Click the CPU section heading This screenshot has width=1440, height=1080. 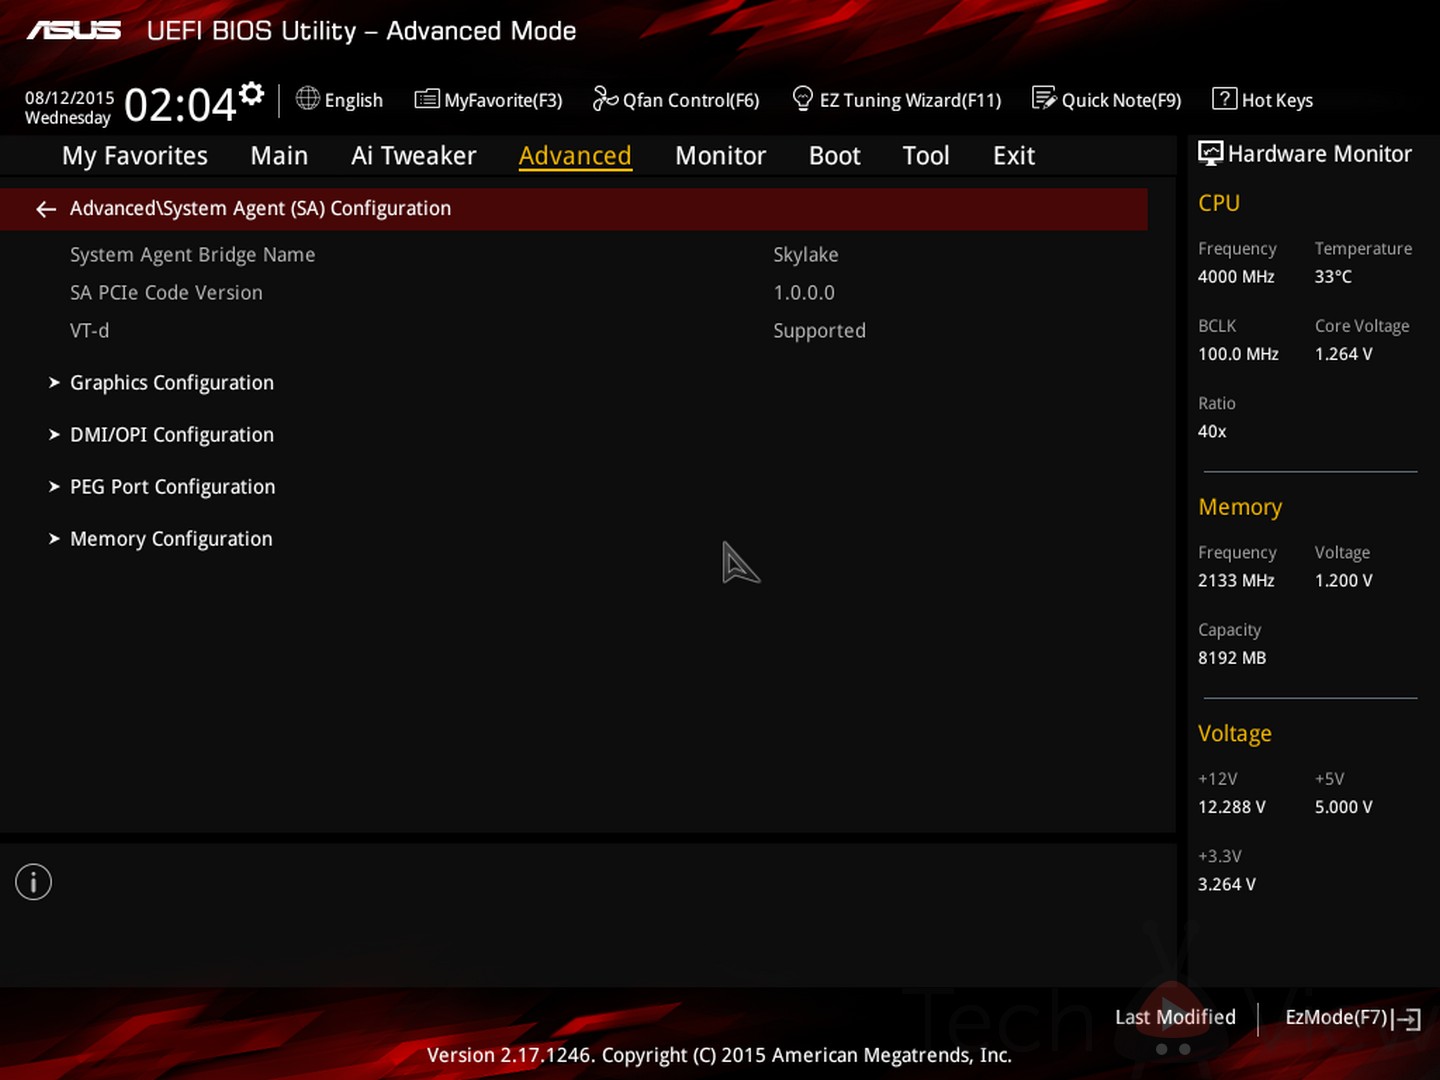[1219, 203]
